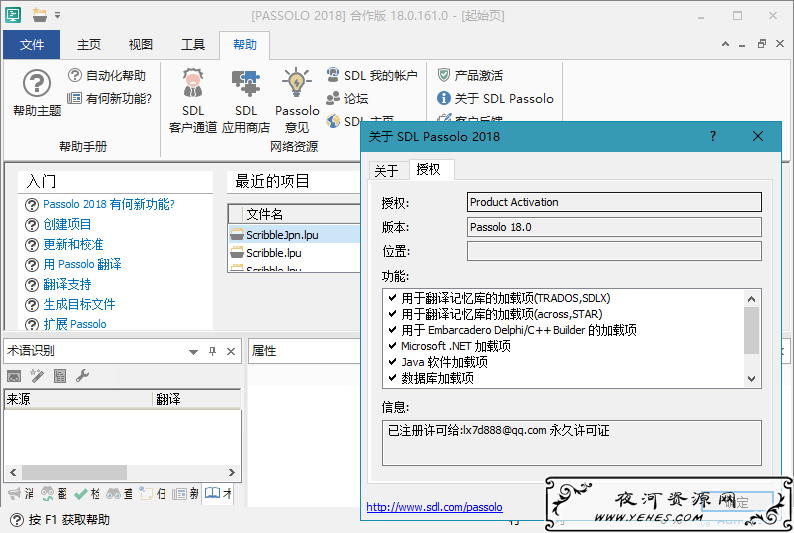Open 自动化帮助 automation help

(x=107, y=75)
